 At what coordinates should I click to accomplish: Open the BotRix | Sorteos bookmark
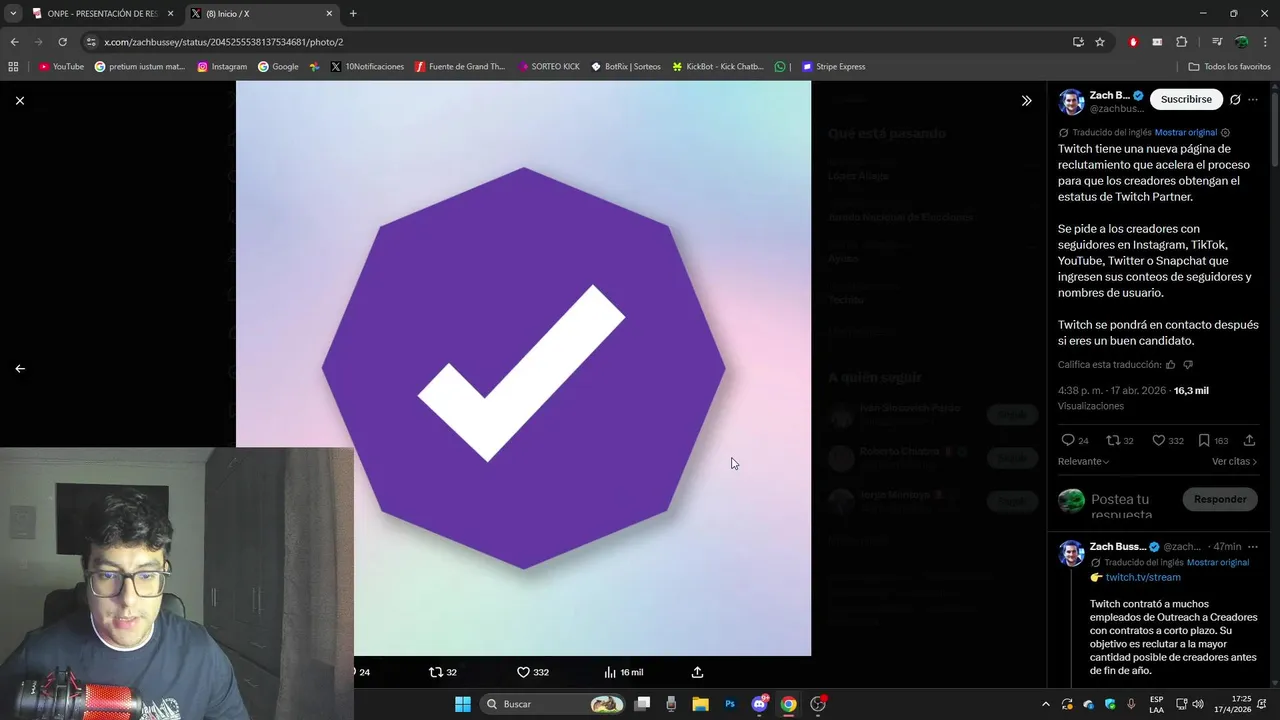pyautogui.click(x=626, y=67)
